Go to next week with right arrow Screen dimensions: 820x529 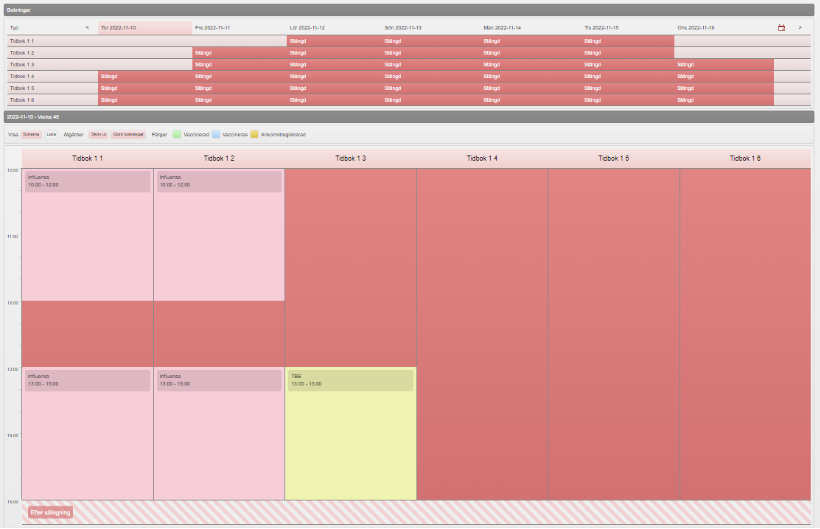click(799, 28)
